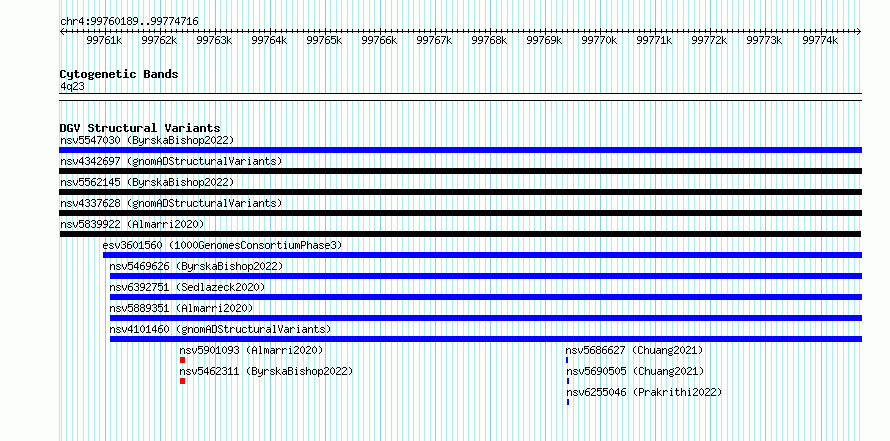Open nsv5469626 (ByrskaBishop2022) label
The image size is (890, 441).
tap(196, 266)
